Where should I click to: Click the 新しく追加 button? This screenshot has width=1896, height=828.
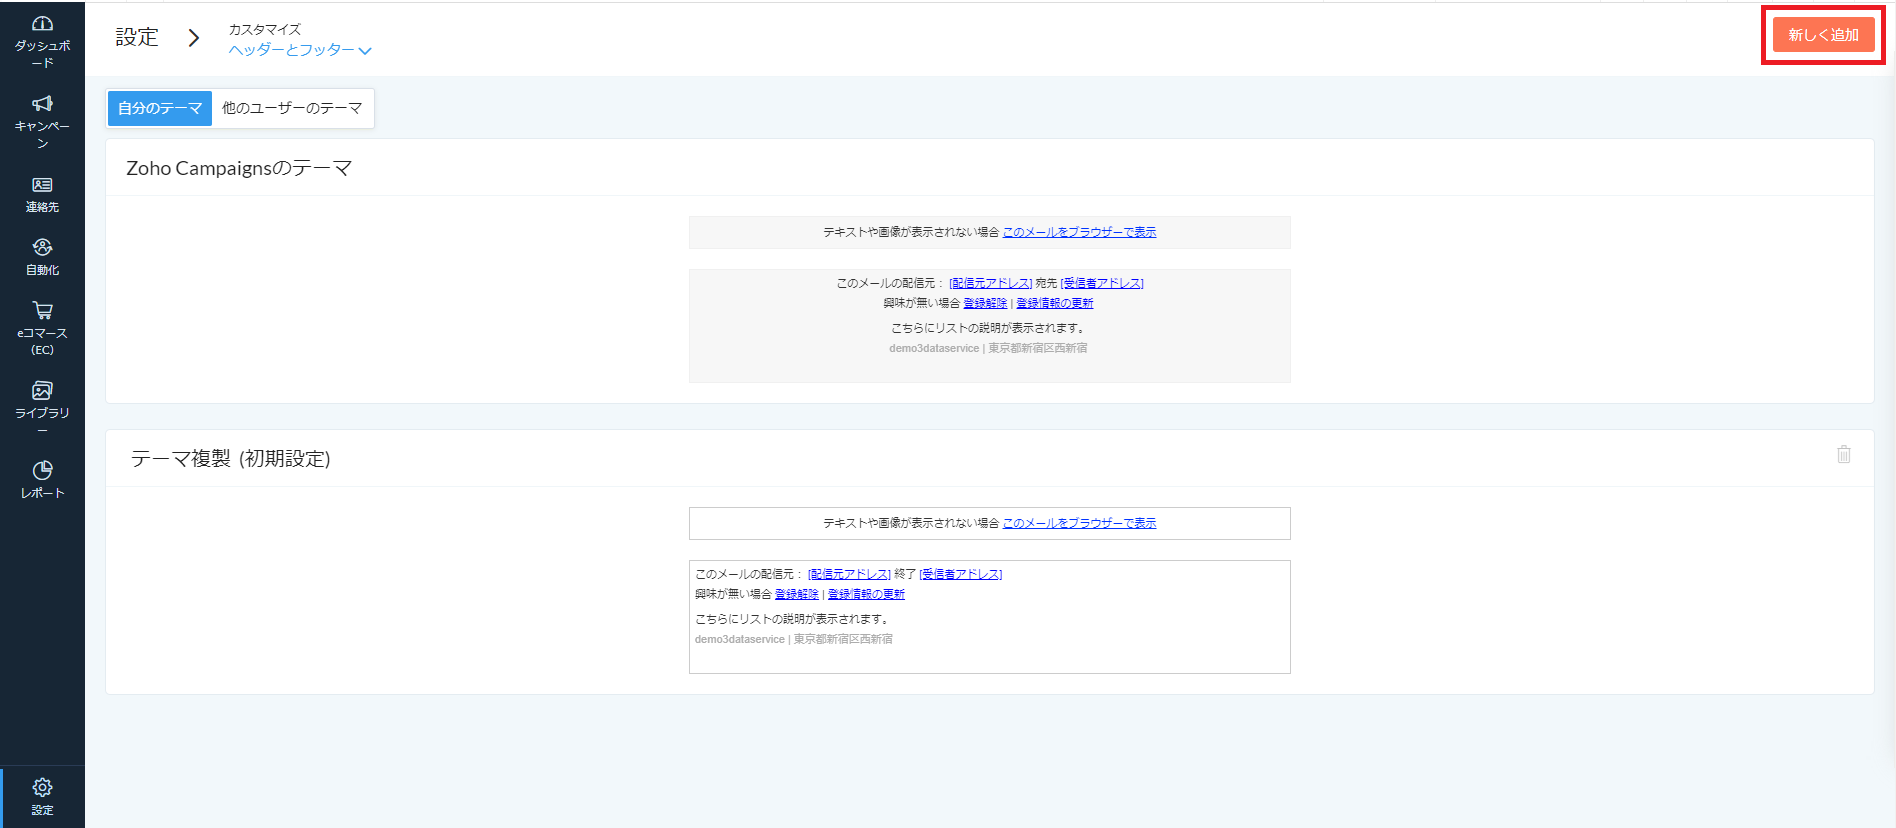click(x=1822, y=35)
